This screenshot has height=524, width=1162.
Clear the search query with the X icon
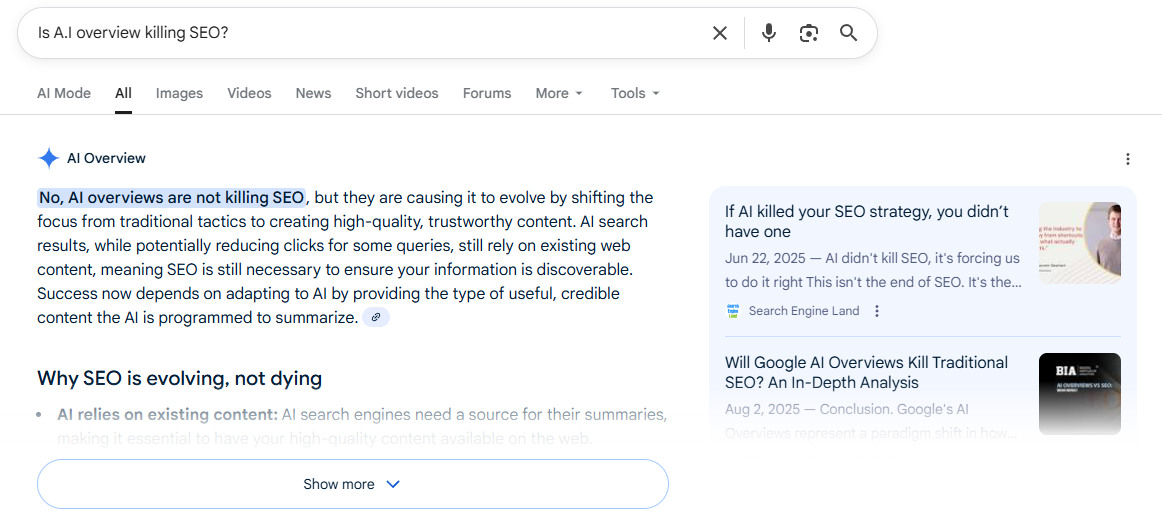pos(720,33)
